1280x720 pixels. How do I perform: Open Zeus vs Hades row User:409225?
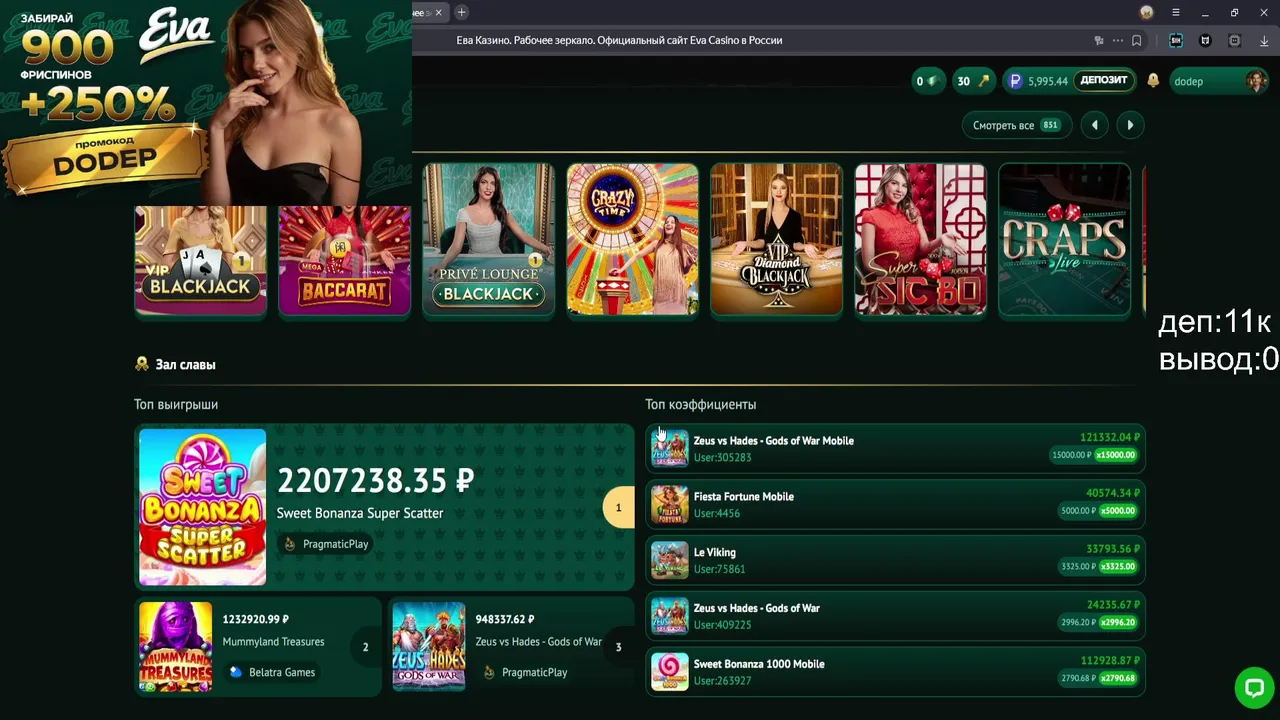tap(895, 616)
